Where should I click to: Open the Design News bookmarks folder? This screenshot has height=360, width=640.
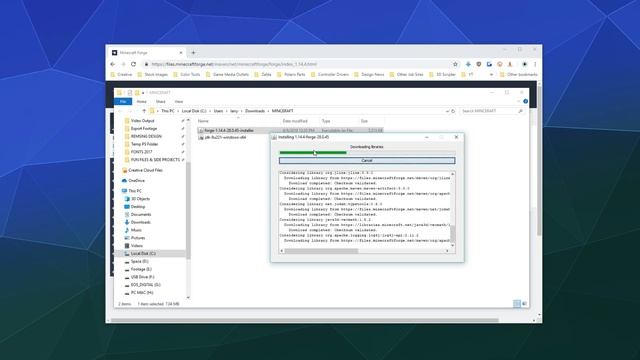[x=369, y=75]
